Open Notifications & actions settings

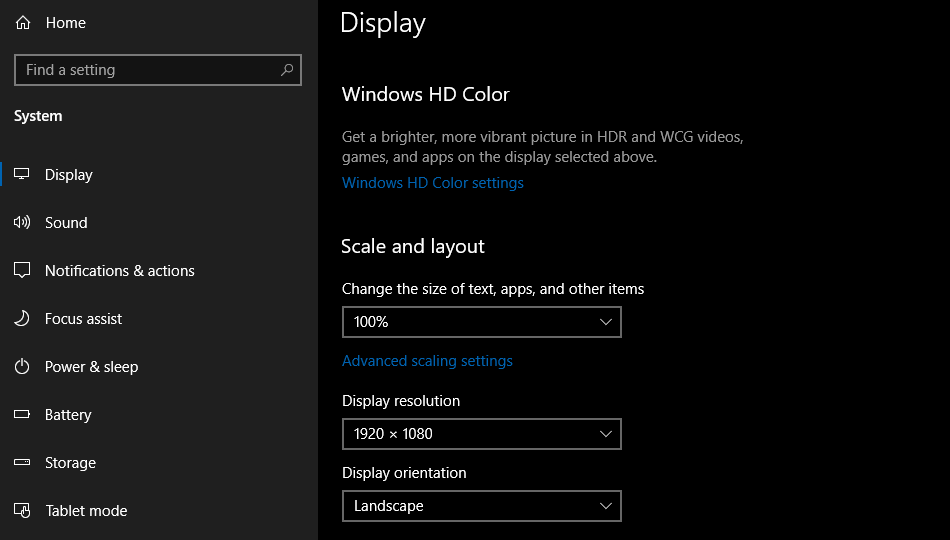[x=119, y=271]
